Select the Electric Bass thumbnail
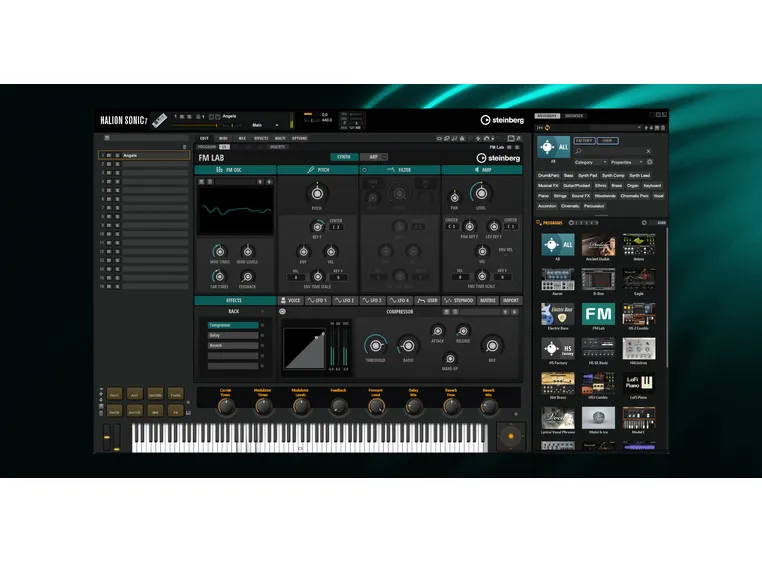Image resolution: width=762 pixels, height=562 pixels. pyautogui.click(x=557, y=314)
